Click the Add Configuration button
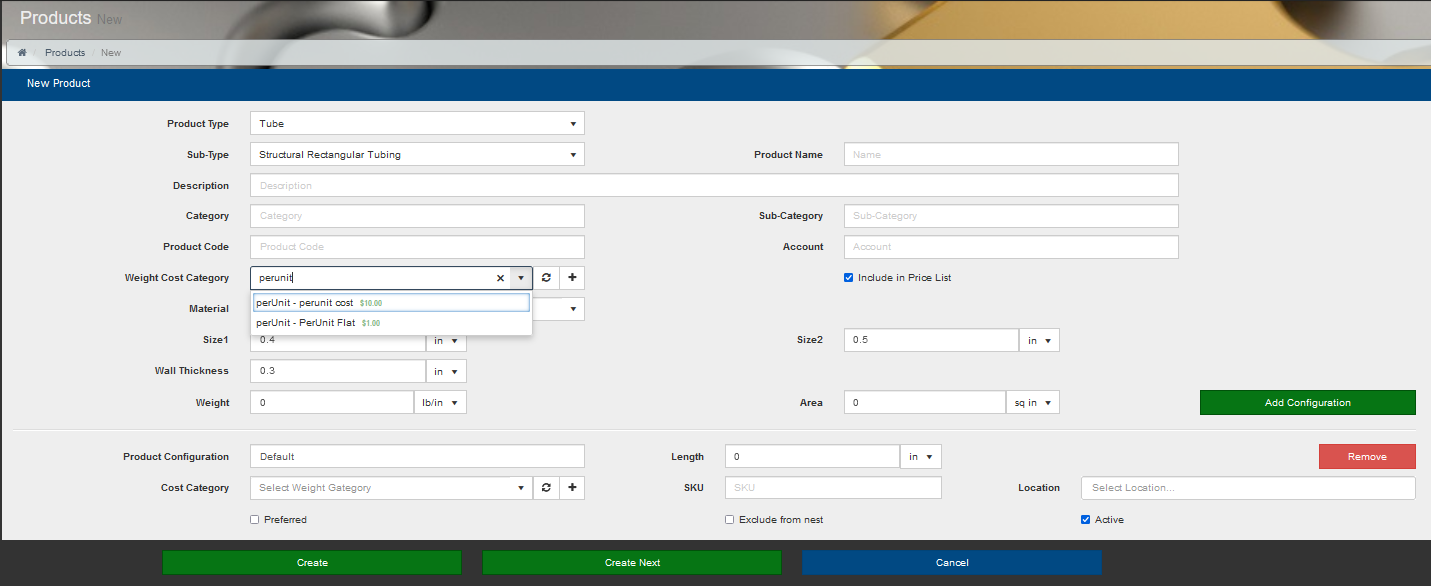The image size is (1431, 586). click(1307, 402)
